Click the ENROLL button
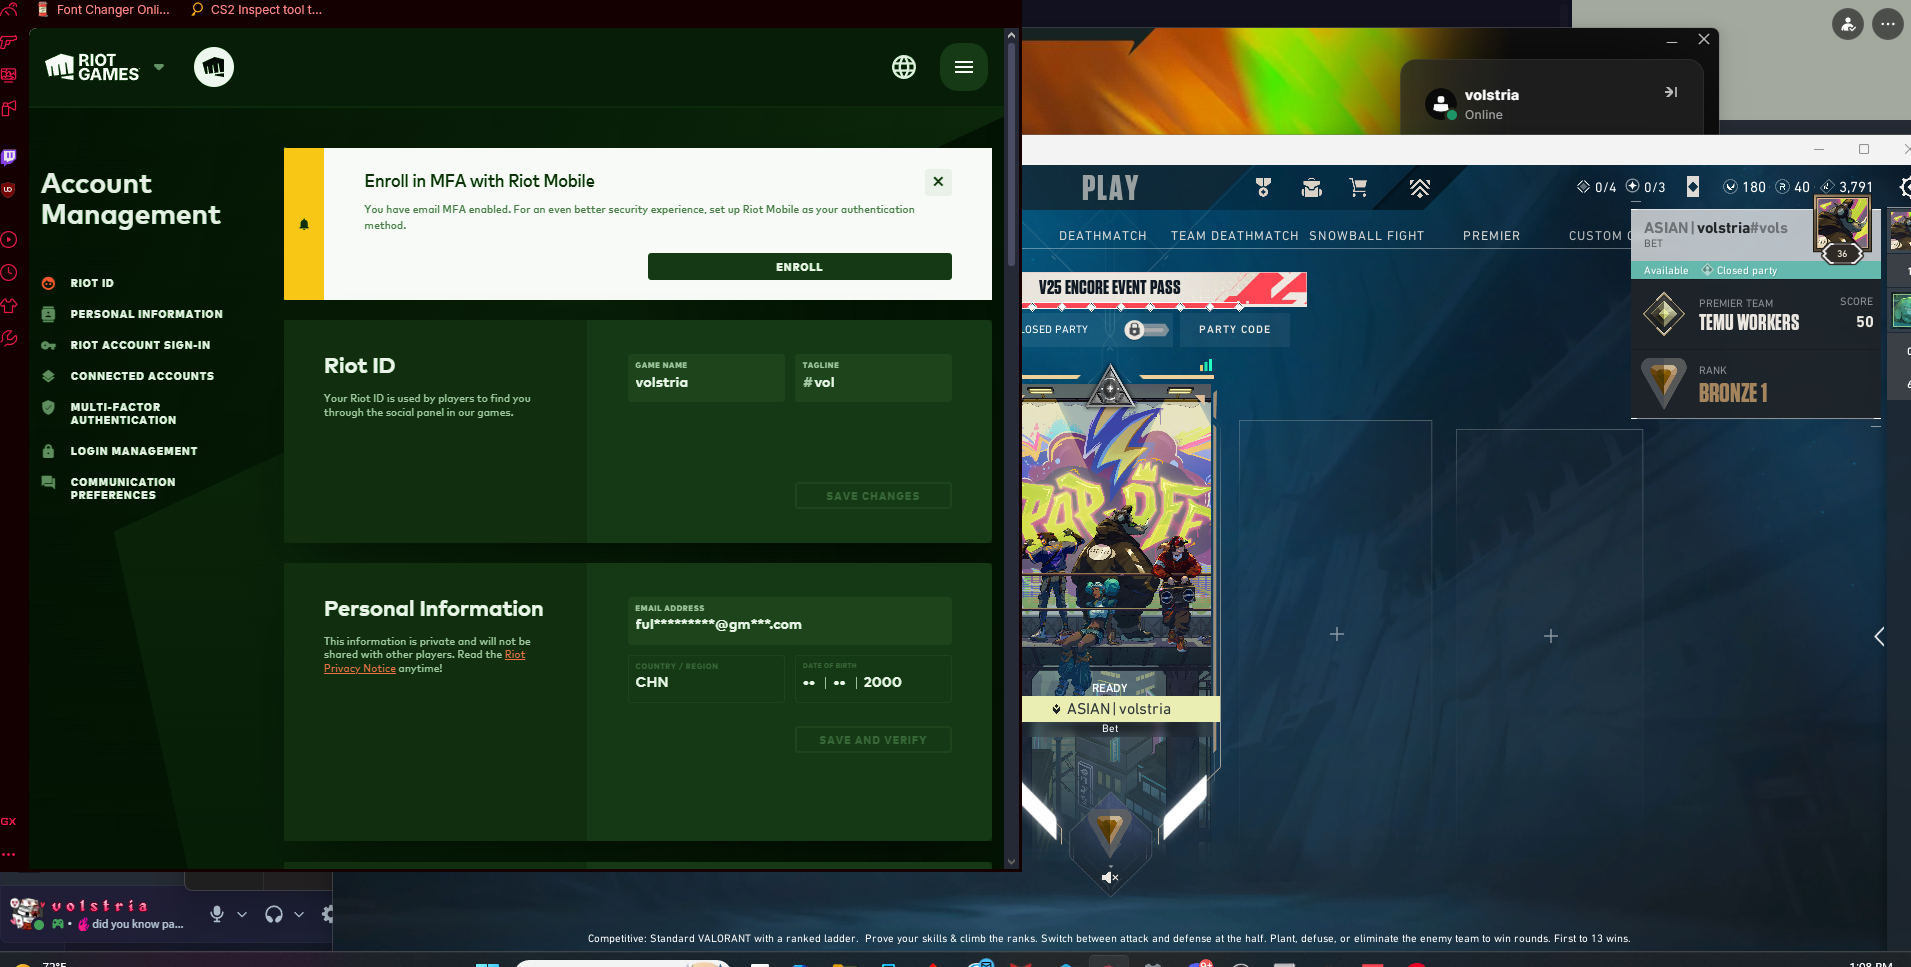 (x=800, y=267)
